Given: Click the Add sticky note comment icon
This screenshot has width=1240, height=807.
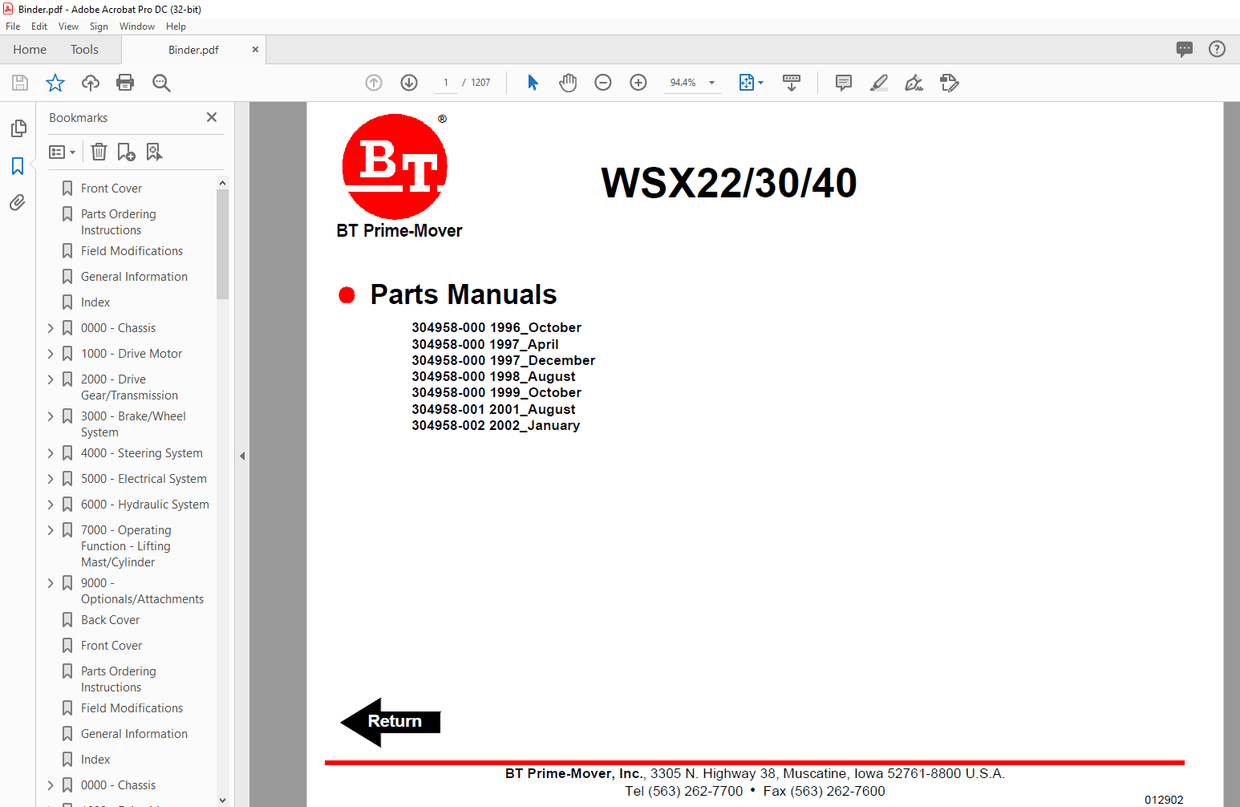Looking at the screenshot, I should [843, 82].
